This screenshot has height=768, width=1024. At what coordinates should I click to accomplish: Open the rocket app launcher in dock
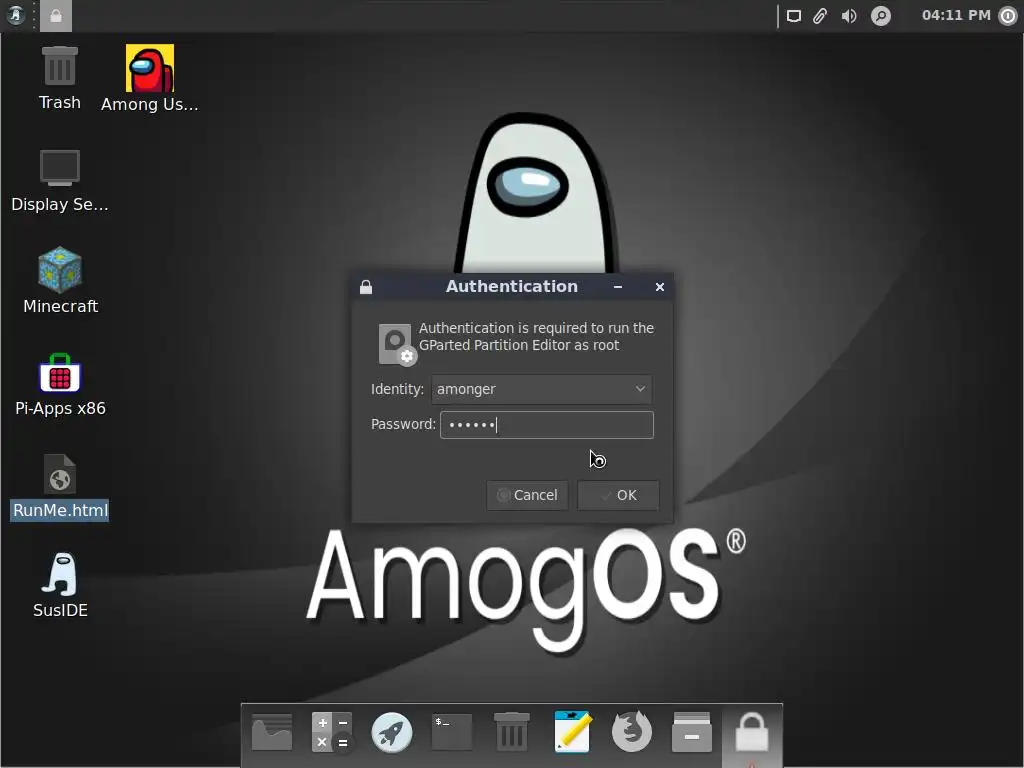point(392,732)
